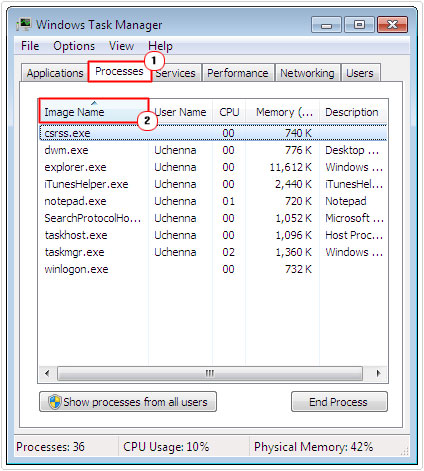Click the End Process button
The height and width of the screenshot is (471, 424).
tap(339, 402)
